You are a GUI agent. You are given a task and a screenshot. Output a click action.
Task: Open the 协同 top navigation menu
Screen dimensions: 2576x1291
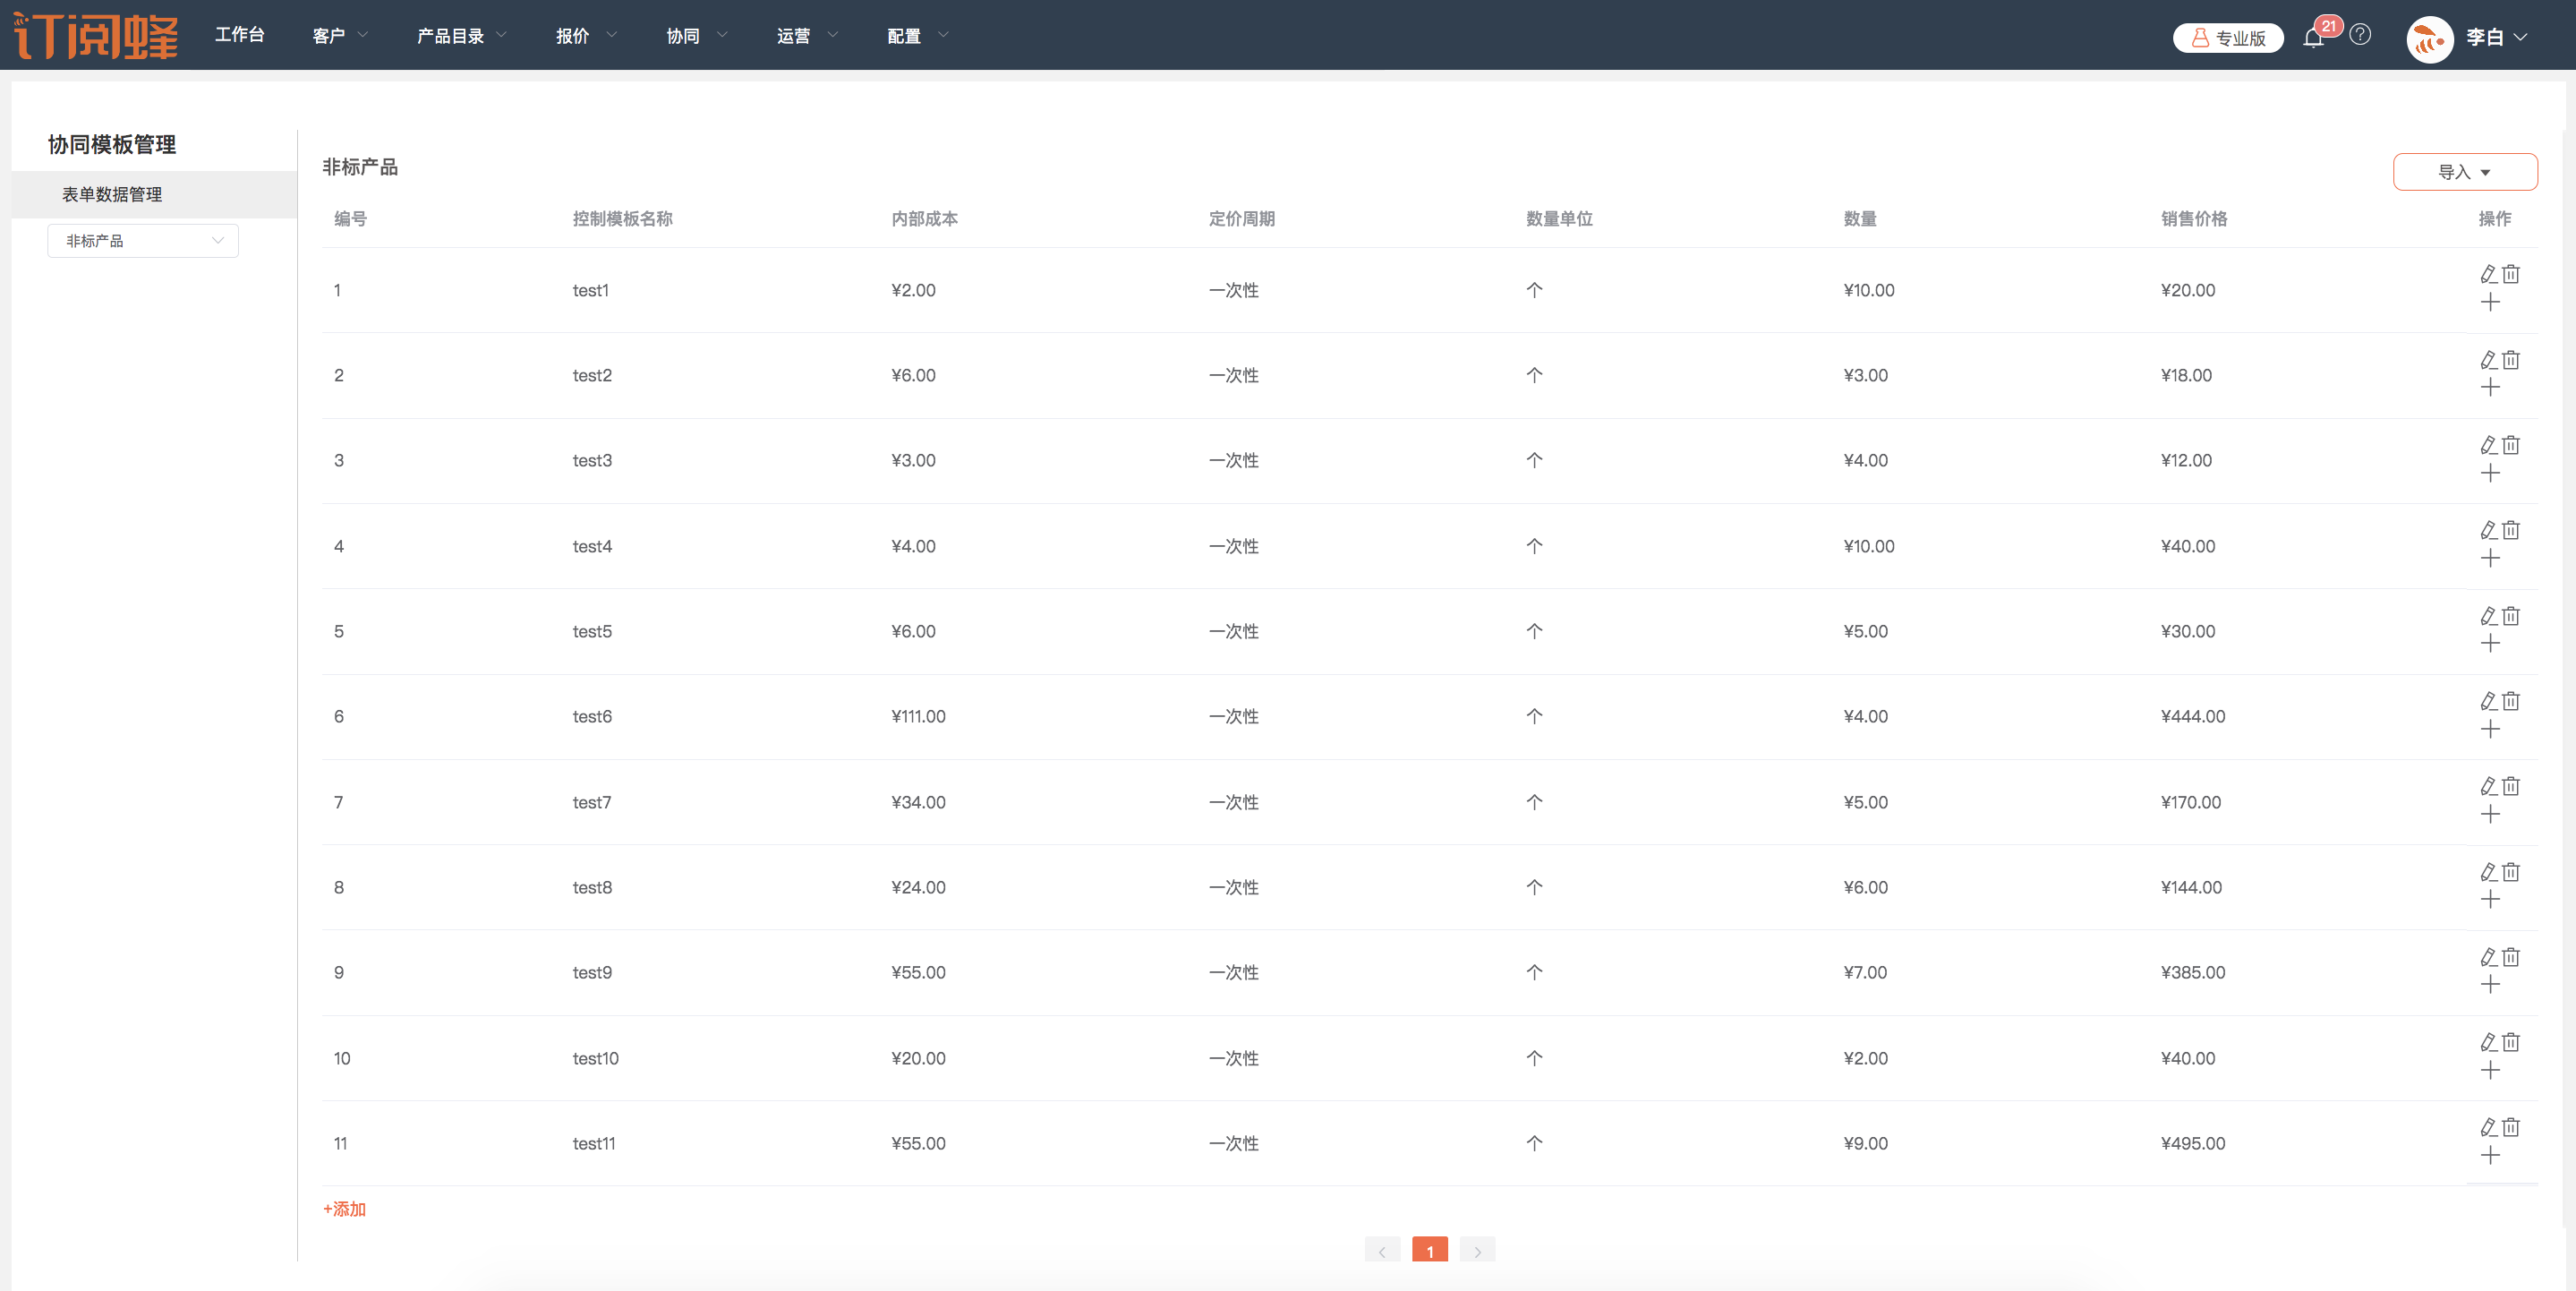(695, 36)
